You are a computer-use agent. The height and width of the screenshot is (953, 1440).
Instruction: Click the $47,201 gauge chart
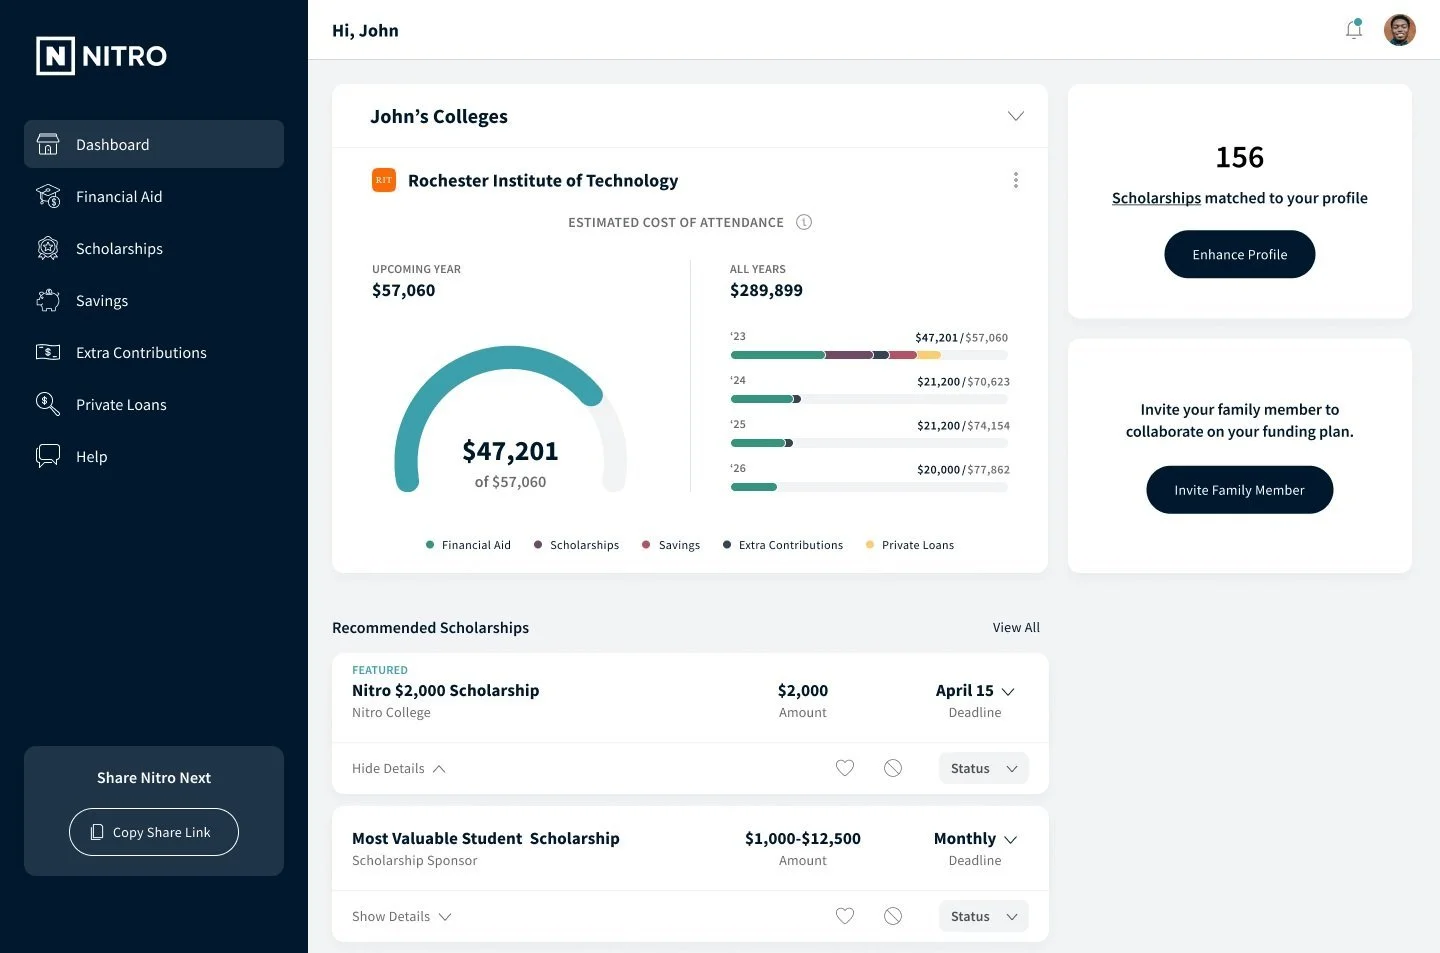click(x=510, y=420)
